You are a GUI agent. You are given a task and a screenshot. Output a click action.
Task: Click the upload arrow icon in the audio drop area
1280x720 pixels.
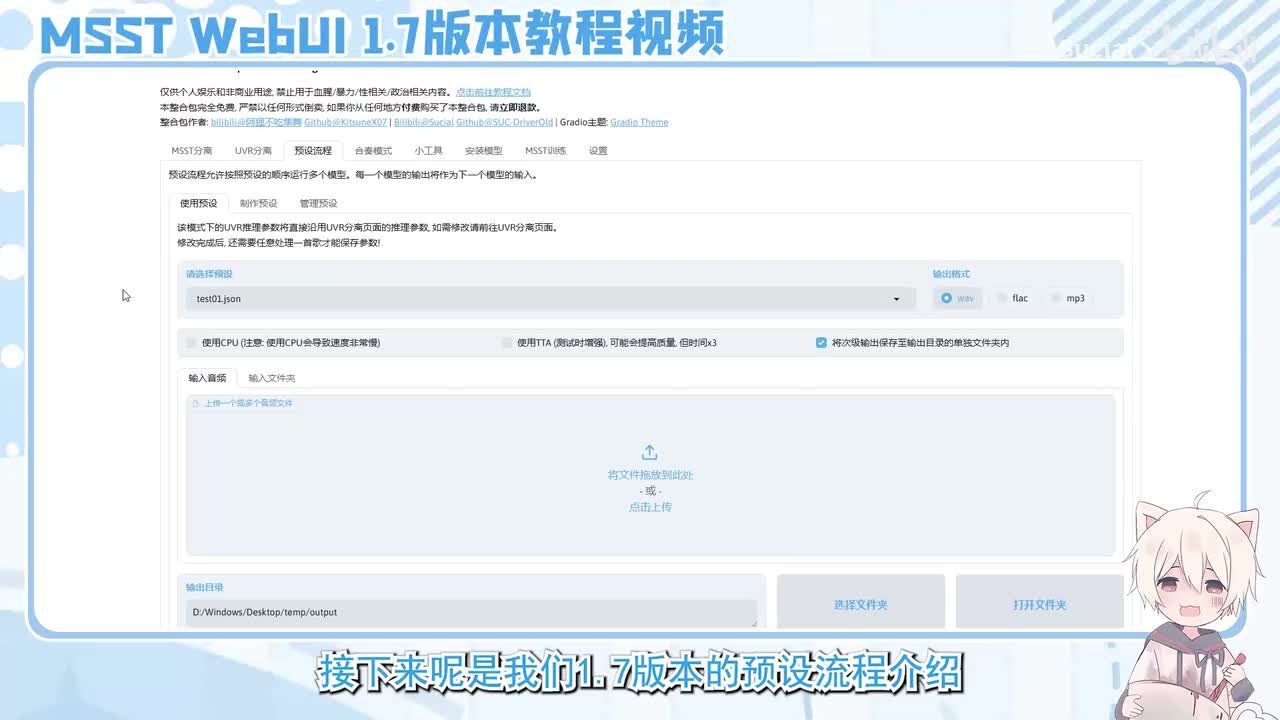[x=649, y=453]
